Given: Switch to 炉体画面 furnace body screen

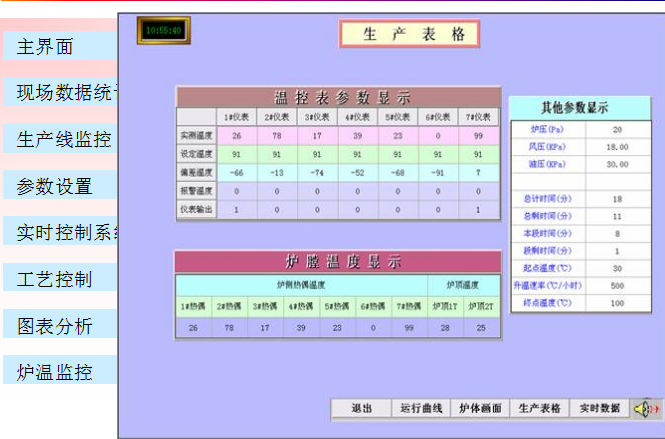Looking at the screenshot, I should click(480, 409).
